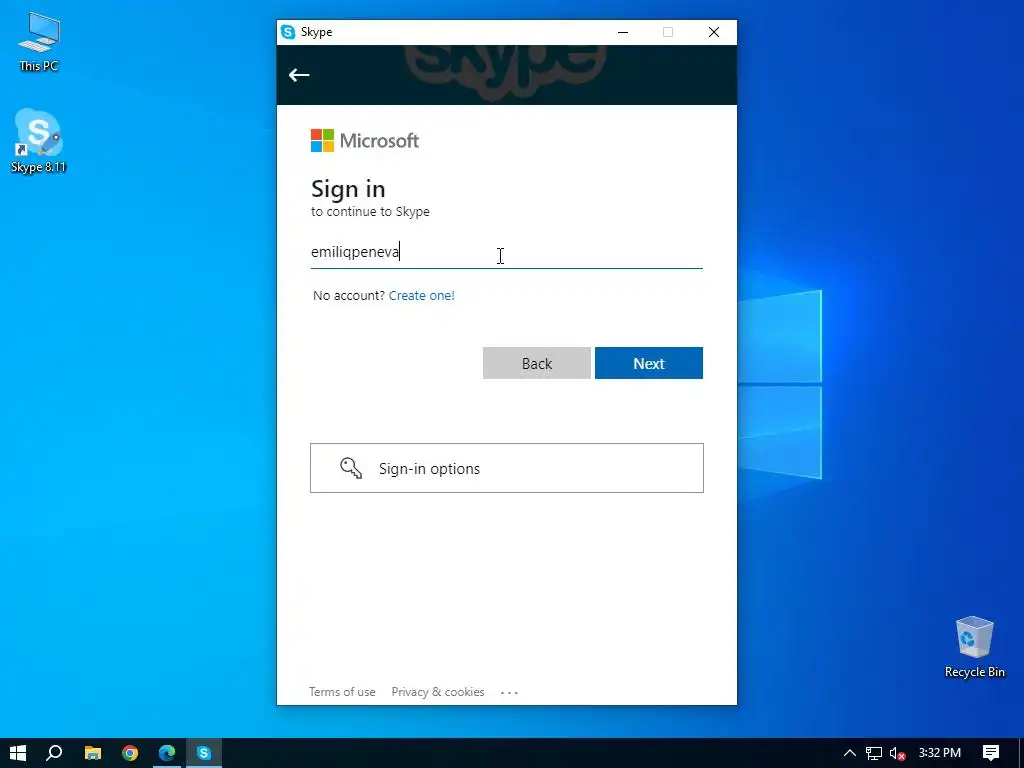
Task: Click the account username input field
Action: coord(507,252)
